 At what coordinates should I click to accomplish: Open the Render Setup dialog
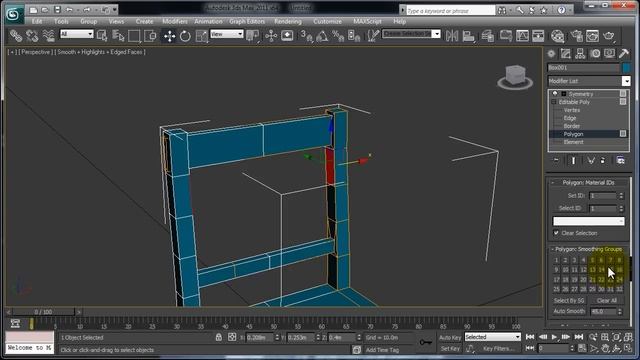click(576, 36)
